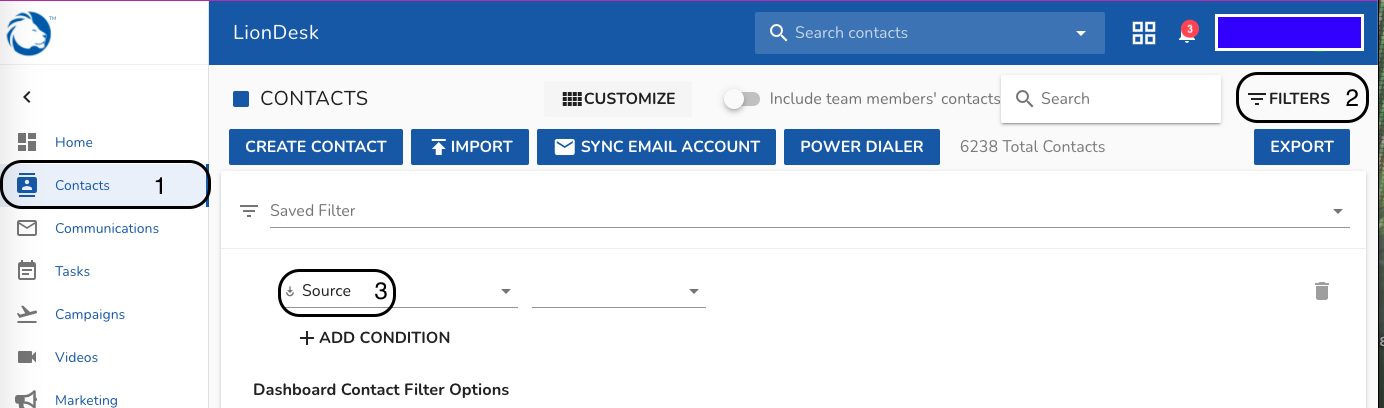1384x408 pixels.
Task: Open Home from the sidebar
Action: click(73, 142)
